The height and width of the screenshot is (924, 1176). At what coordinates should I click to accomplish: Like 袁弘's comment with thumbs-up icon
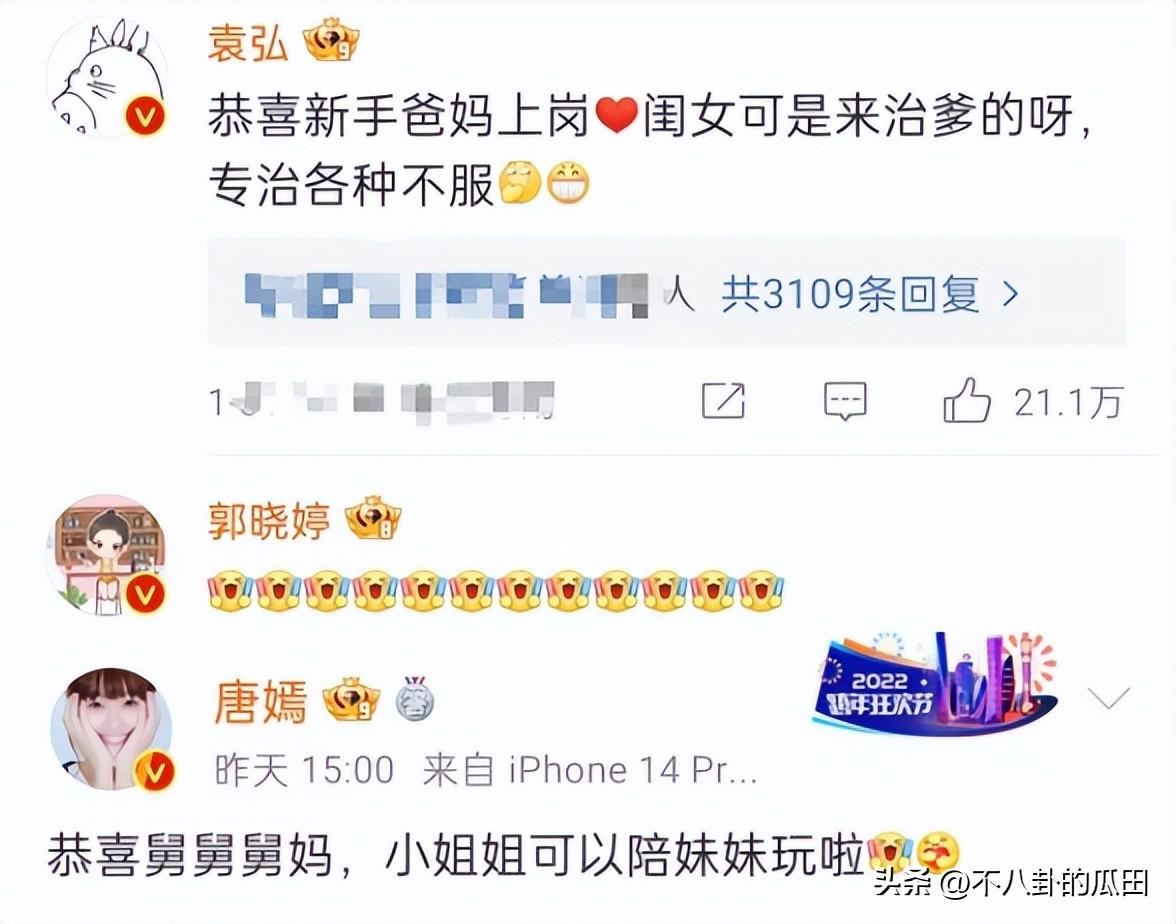click(x=968, y=399)
